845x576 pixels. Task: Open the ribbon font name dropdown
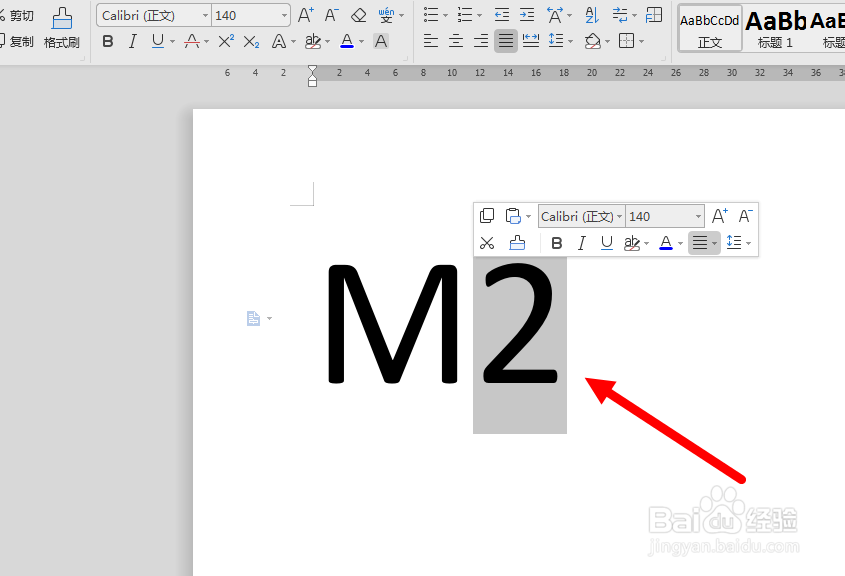(205, 16)
